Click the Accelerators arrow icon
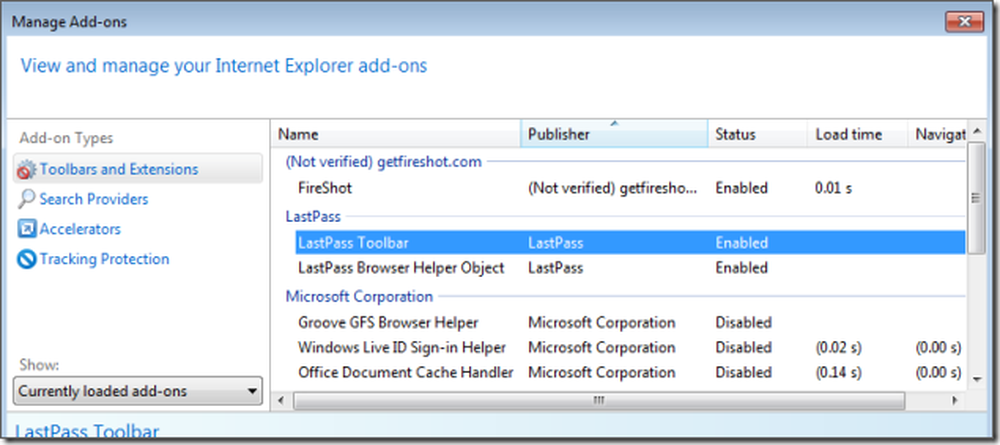Image resolution: width=1000 pixels, height=445 pixels. (26, 229)
